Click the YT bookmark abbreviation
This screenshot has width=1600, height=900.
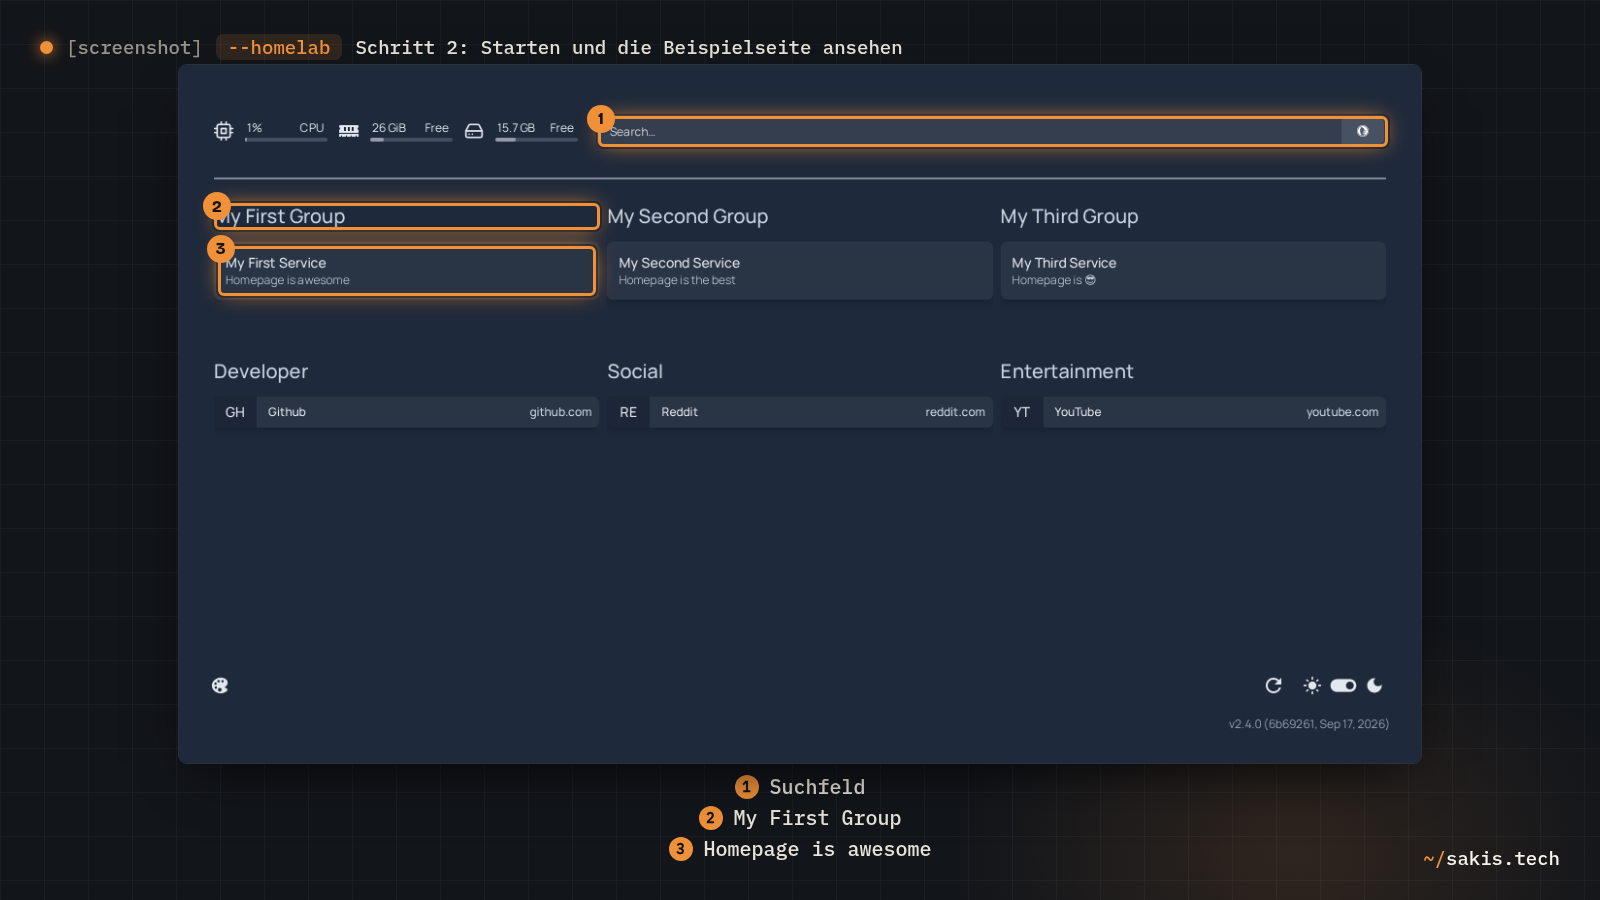[x=1021, y=412]
